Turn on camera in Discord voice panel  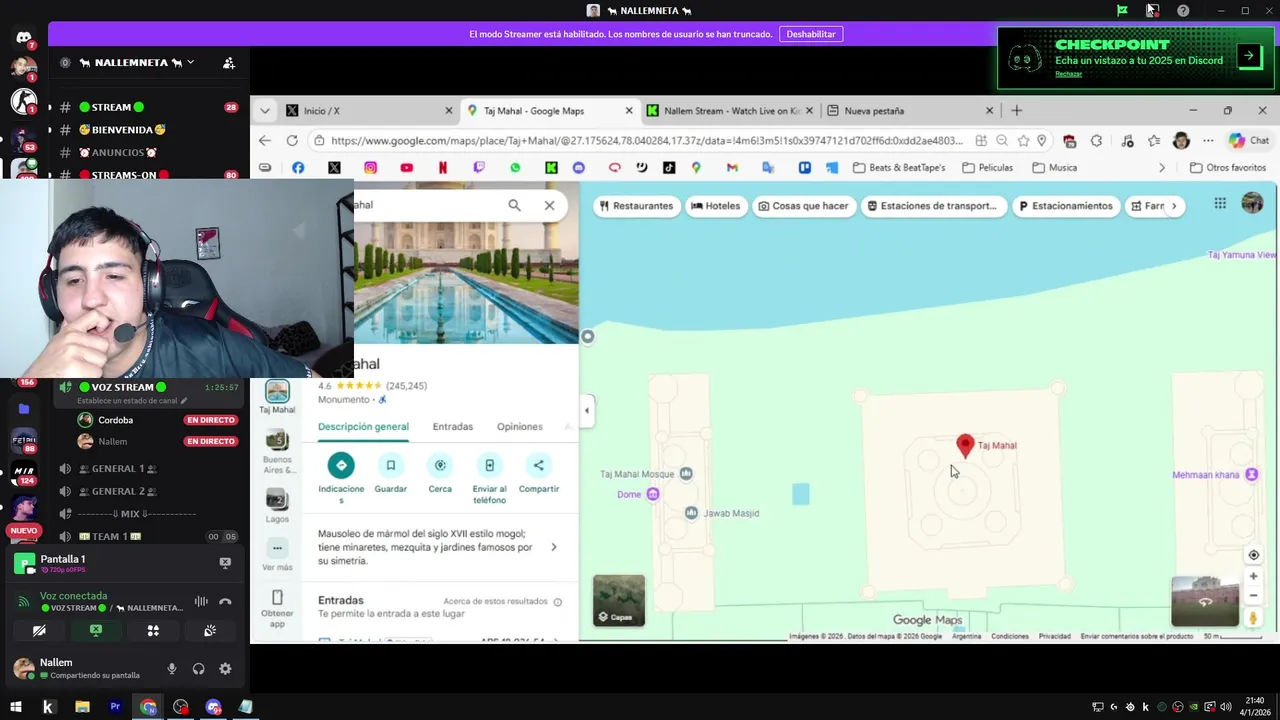click(x=39, y=631)
